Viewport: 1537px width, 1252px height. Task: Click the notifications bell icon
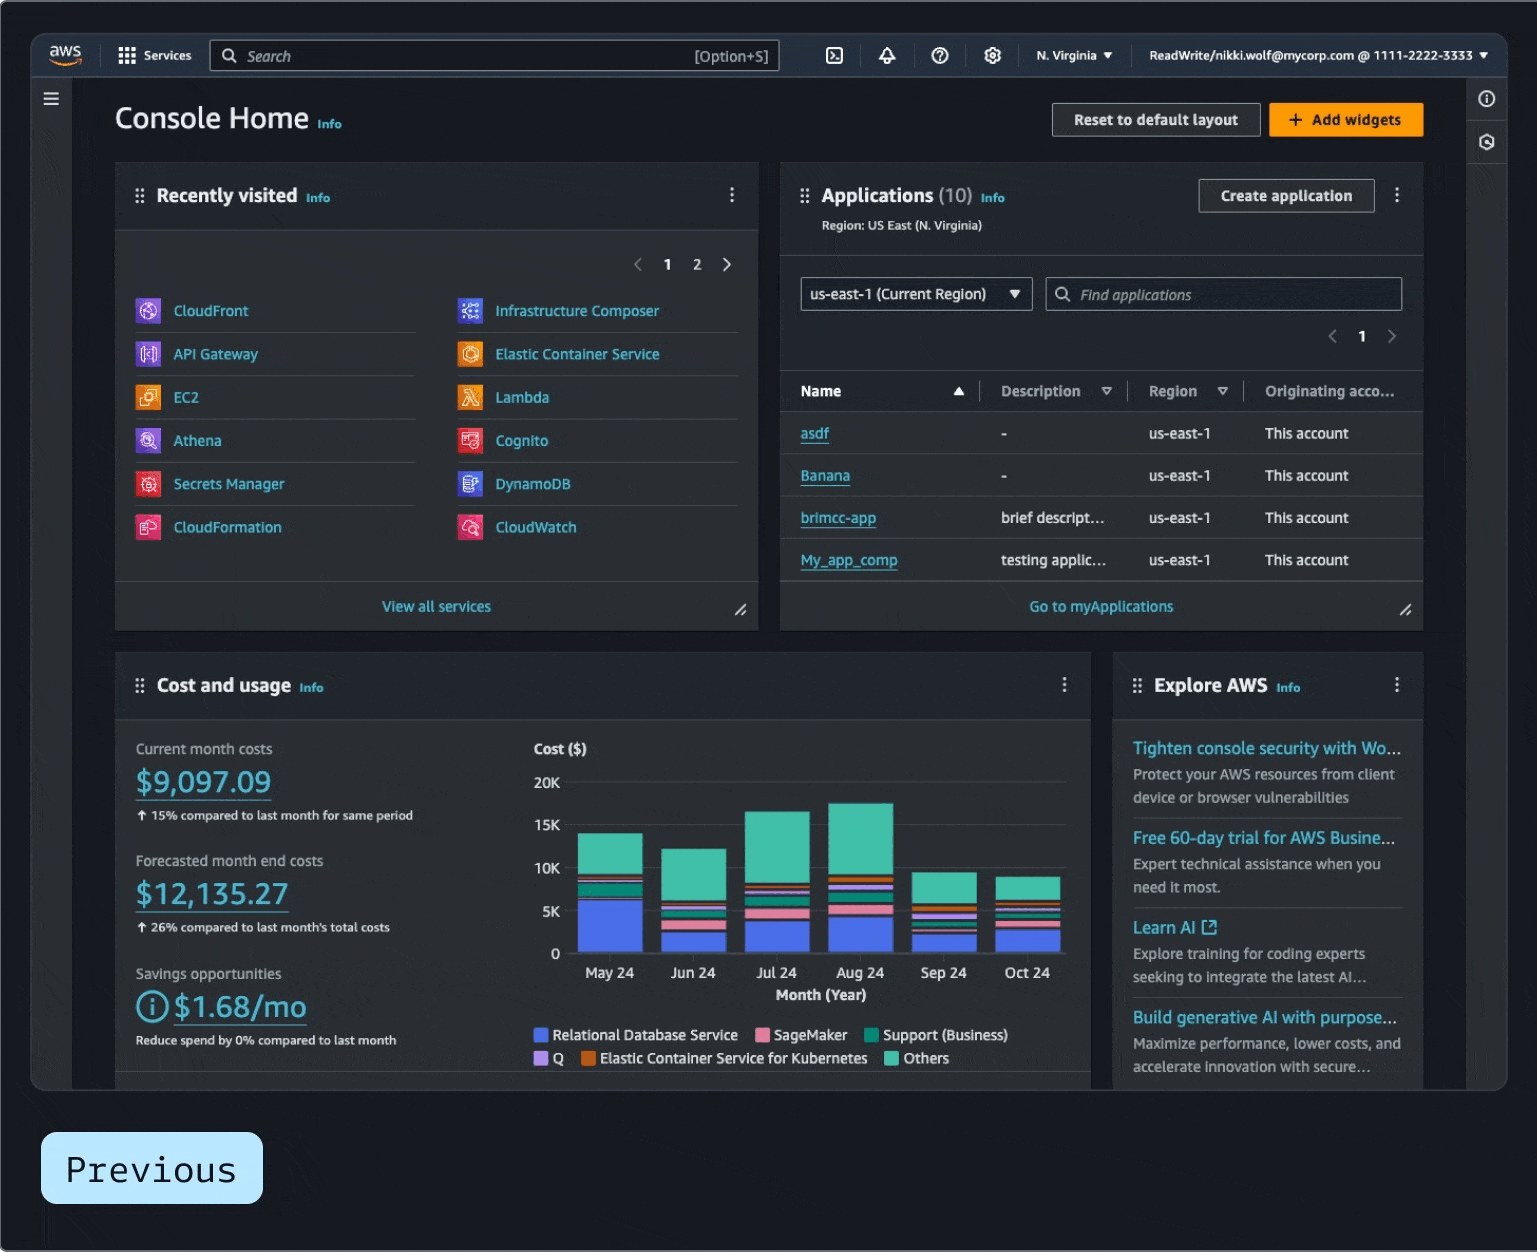click(x=887, y=56)
